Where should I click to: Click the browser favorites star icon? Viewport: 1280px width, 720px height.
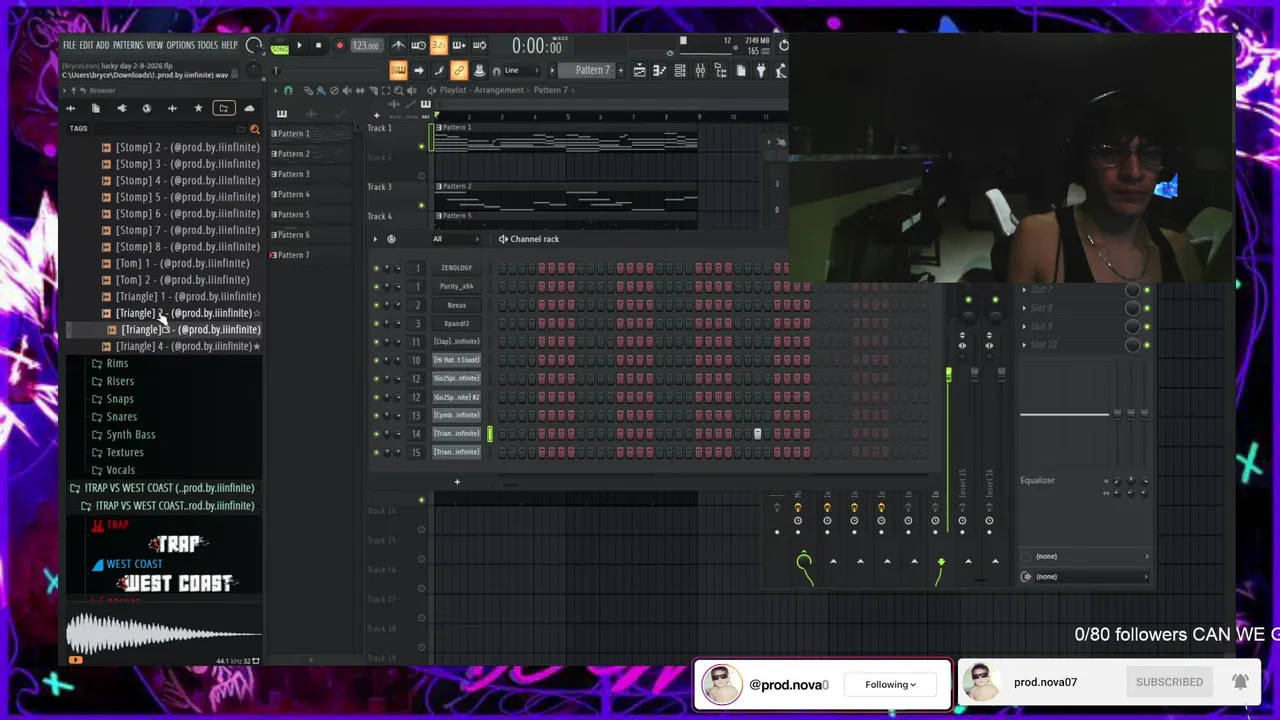[198, 108]
